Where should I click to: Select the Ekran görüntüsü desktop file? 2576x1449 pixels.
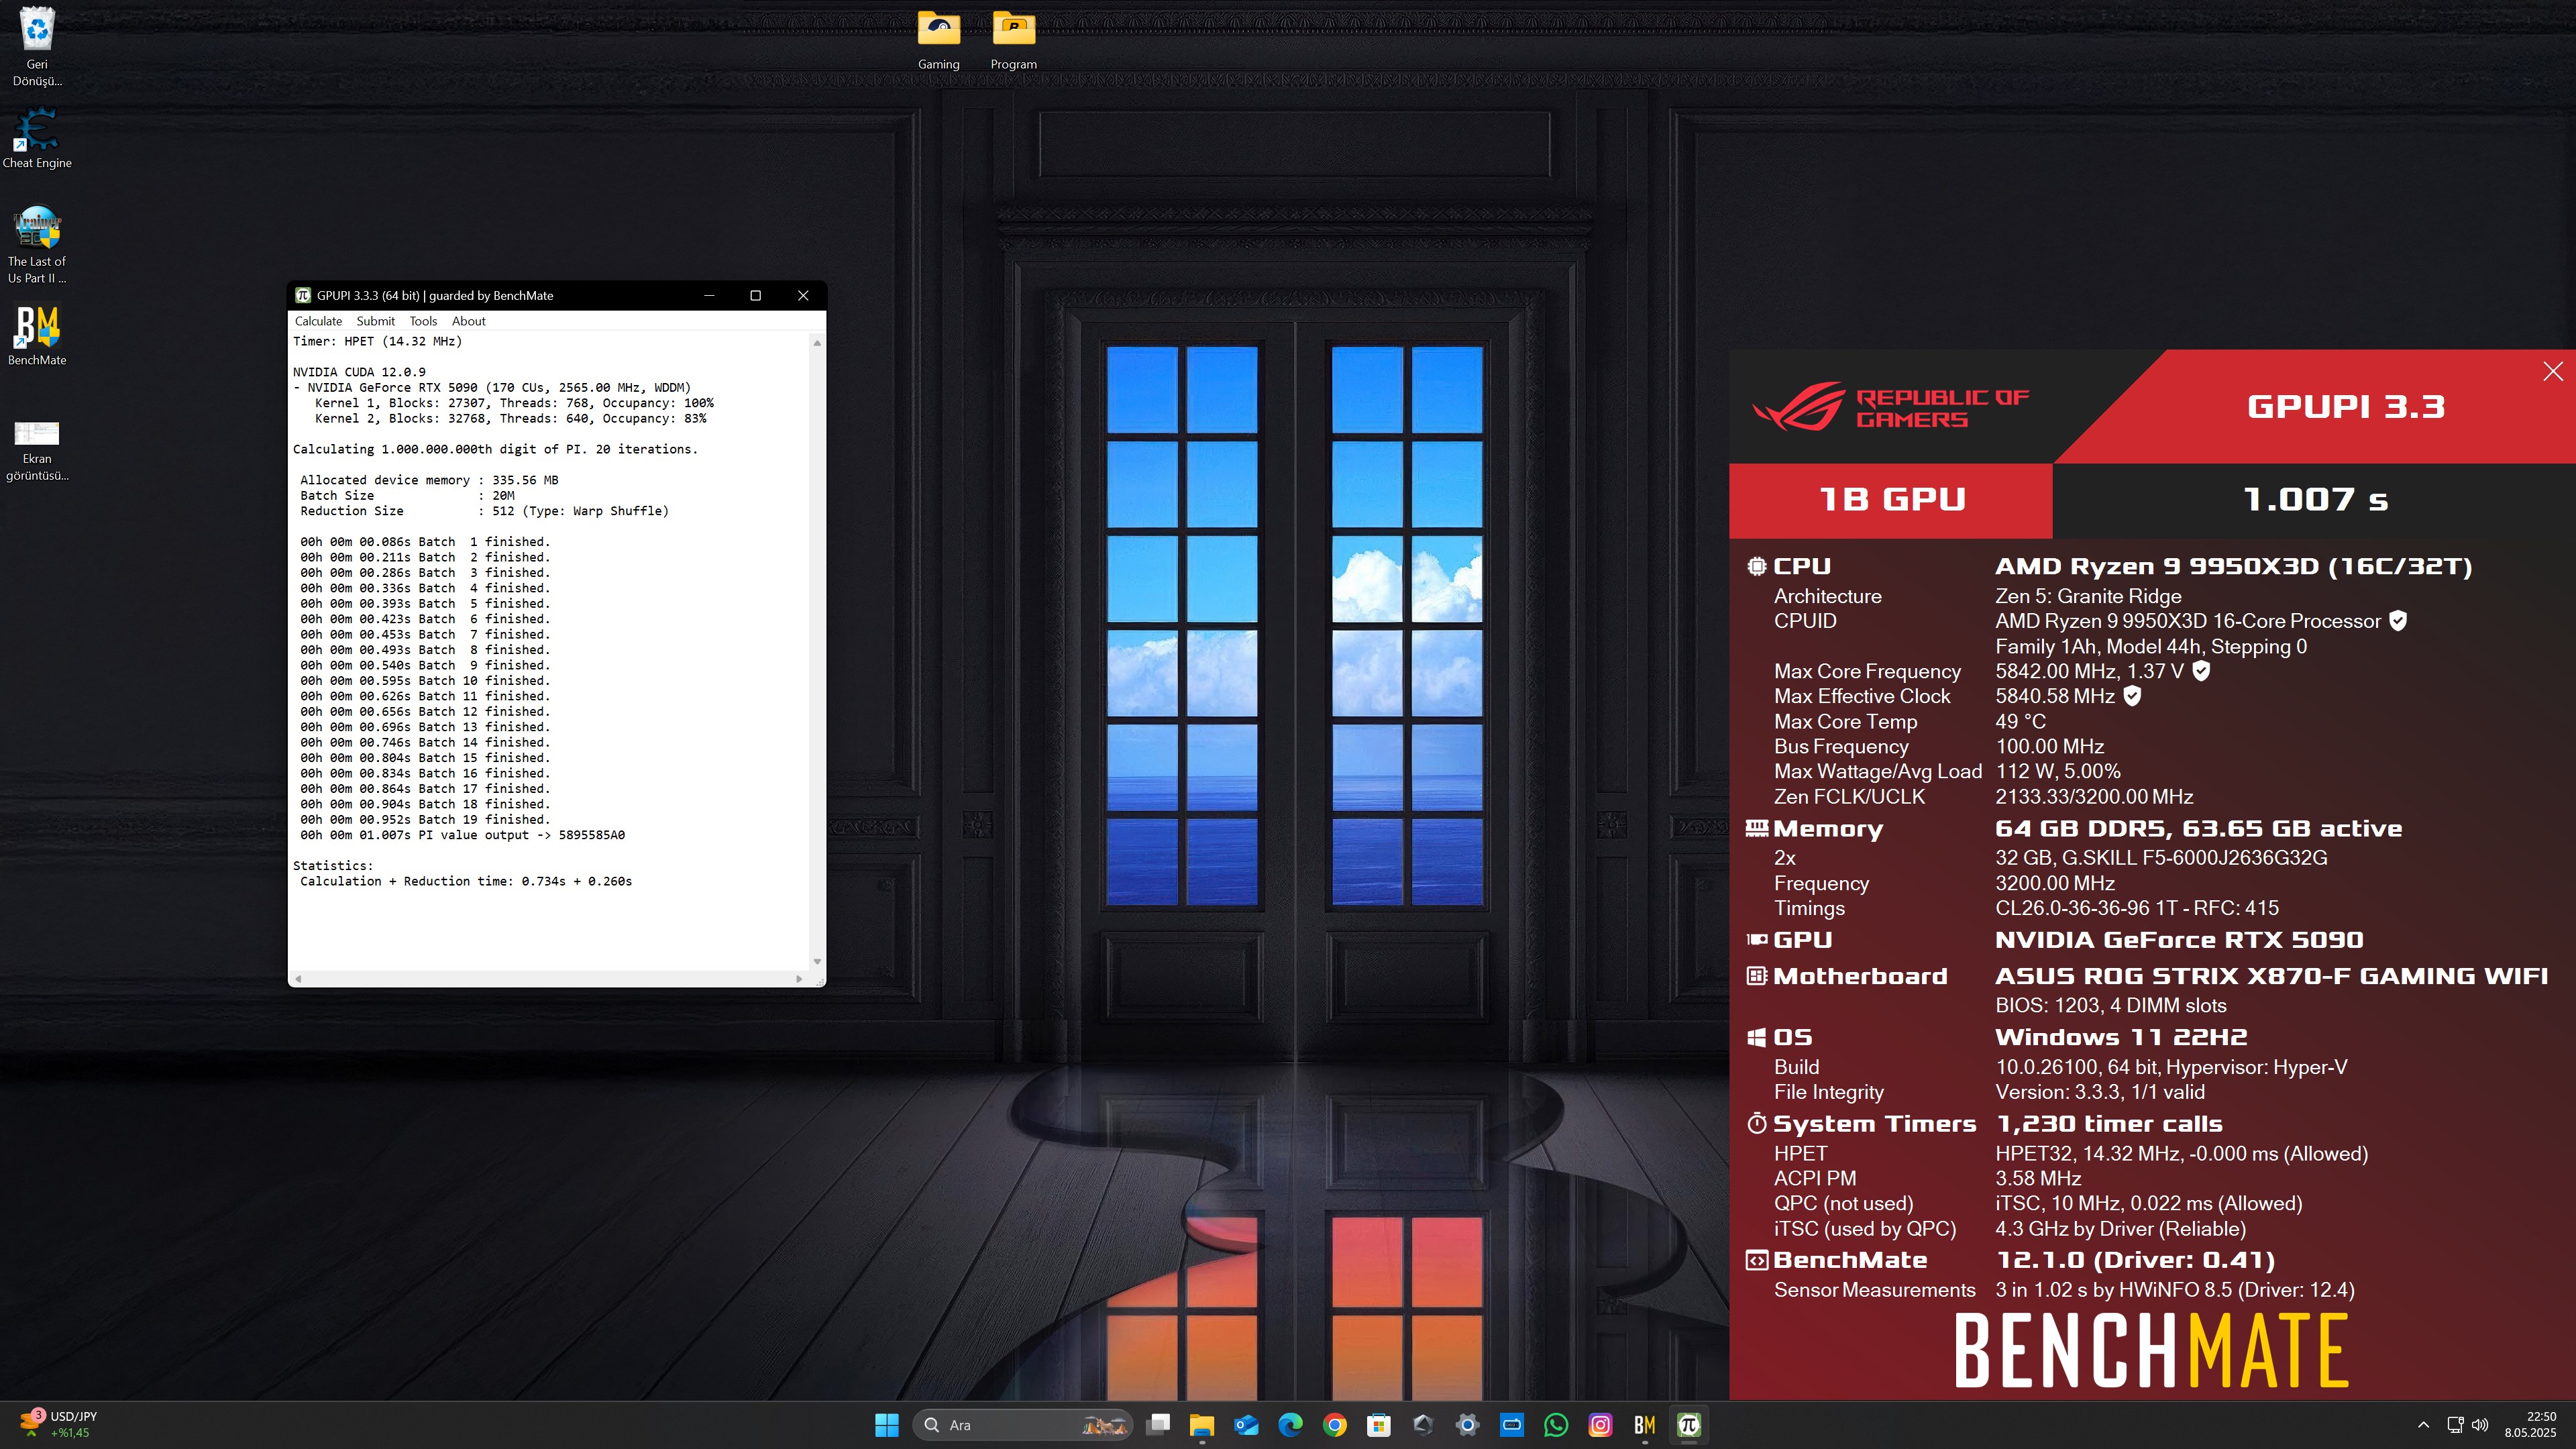click(37, 450)
